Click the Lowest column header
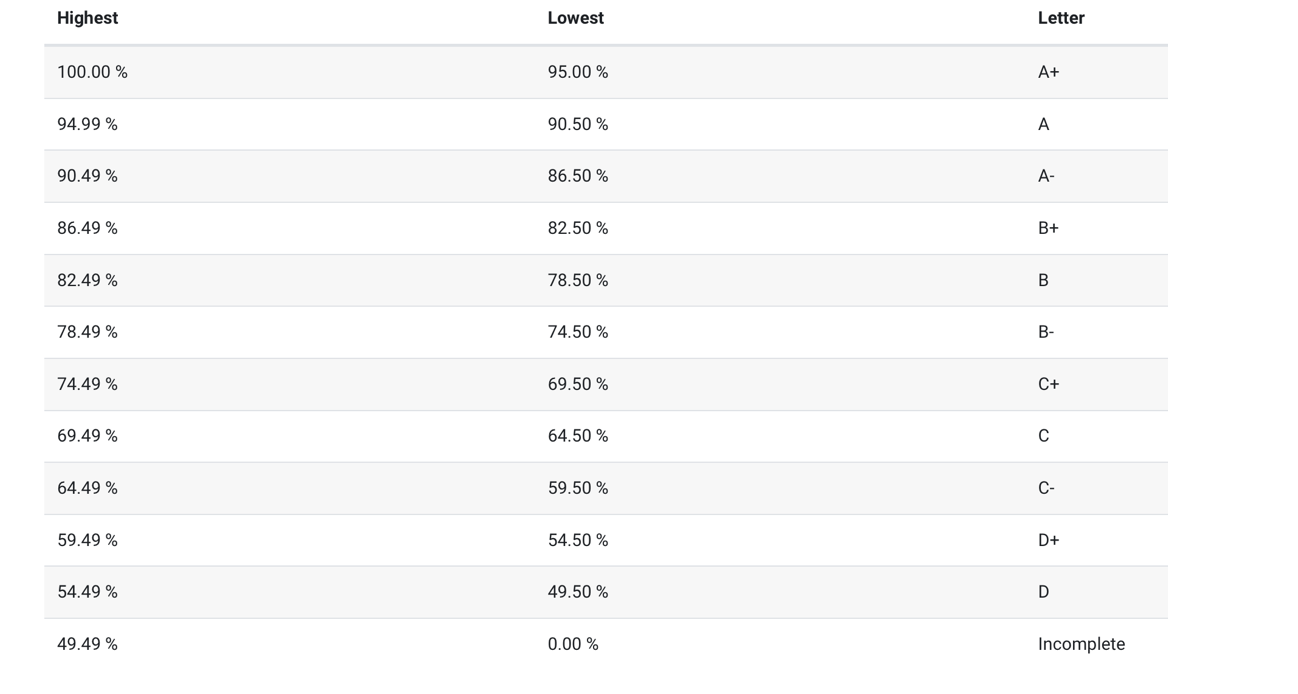This screenshot has height=694, width=1298. coord(576,18)
